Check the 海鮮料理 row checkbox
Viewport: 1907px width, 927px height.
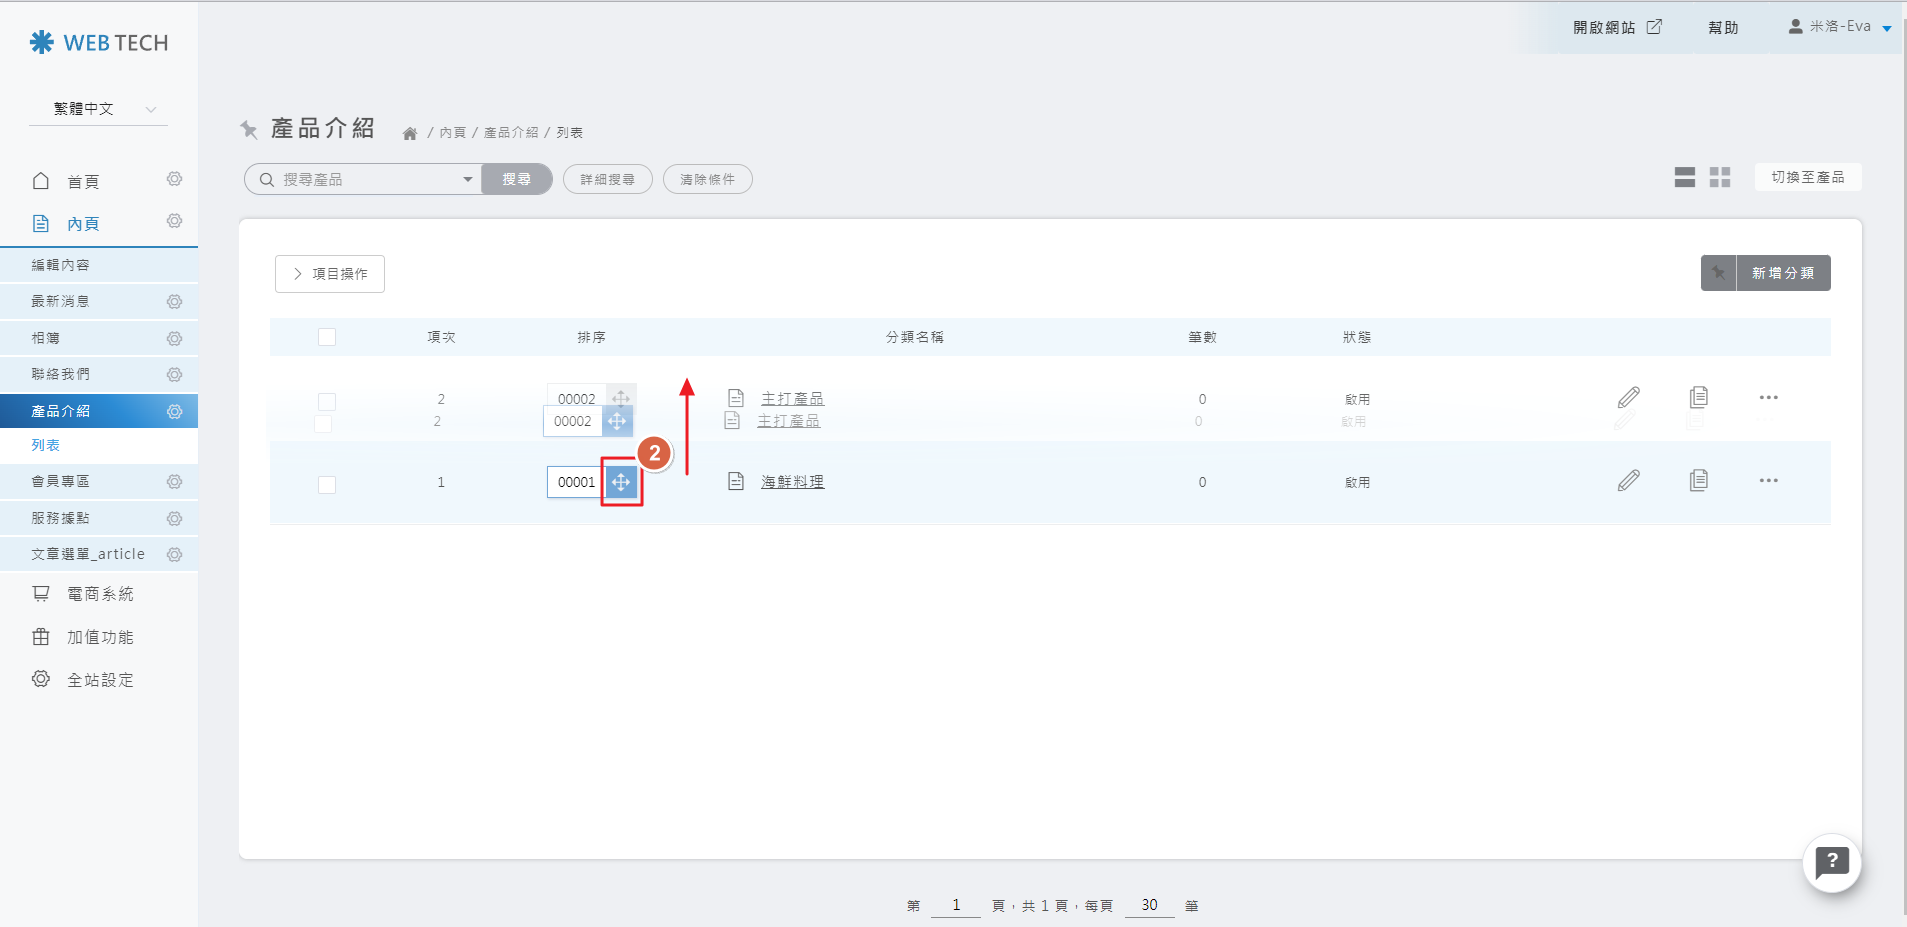(x=327, y=485)
